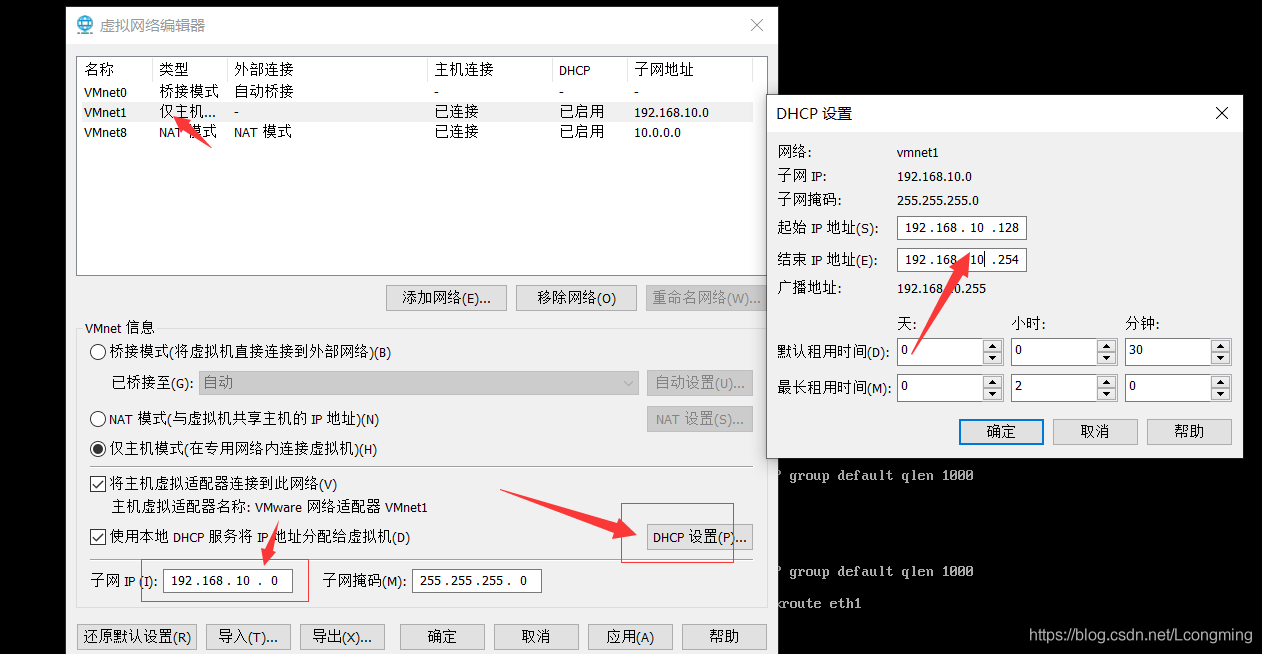Click 导入(T)... button
This screenshot has height=654, width=1262.
[248, 637]
